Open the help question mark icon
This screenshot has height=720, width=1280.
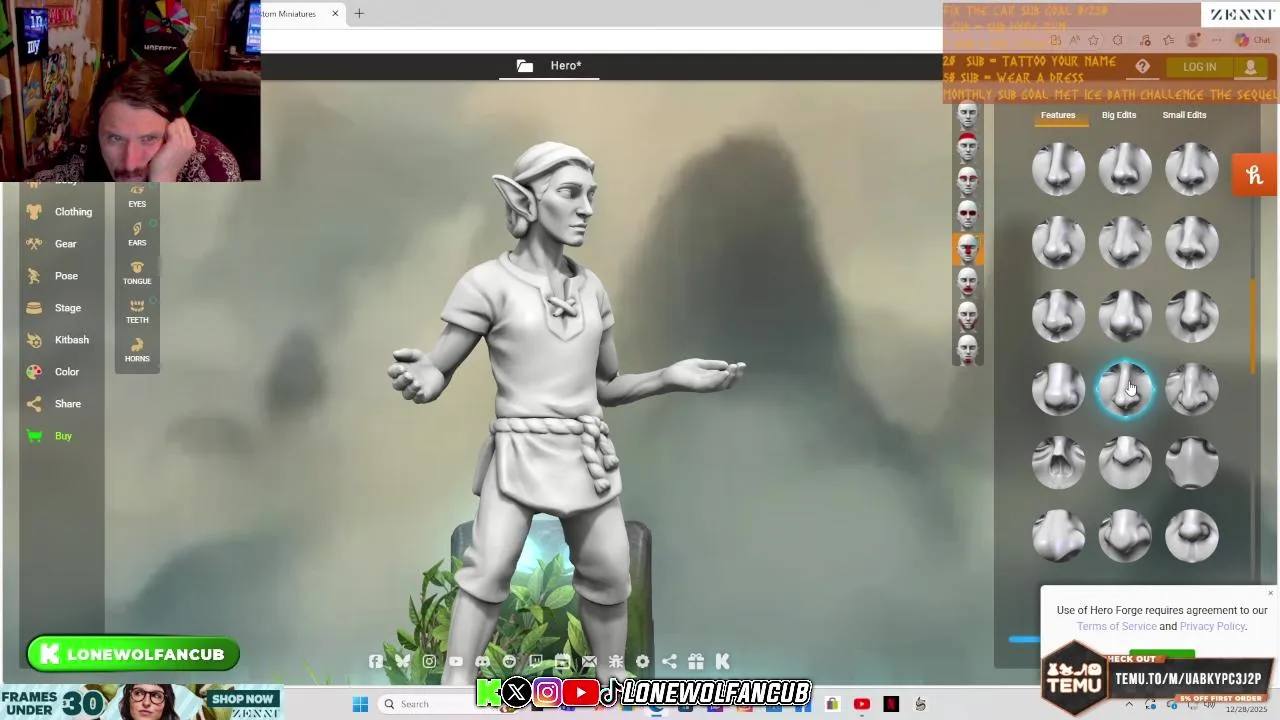pos(1143,67)
